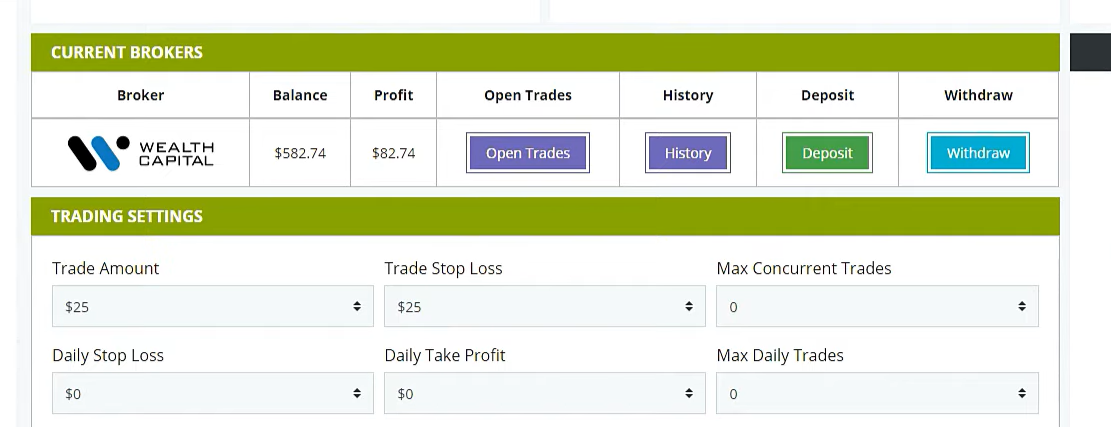Click the Wealth Capital broker logo
1111x427 pixels.
click(140, 153)
